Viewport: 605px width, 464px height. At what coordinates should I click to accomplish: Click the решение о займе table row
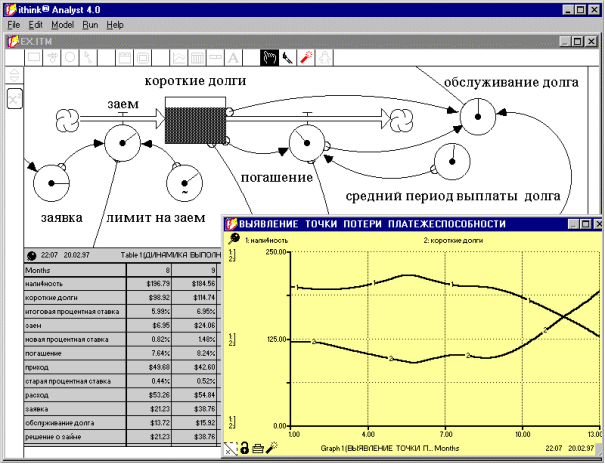(123, 437)
